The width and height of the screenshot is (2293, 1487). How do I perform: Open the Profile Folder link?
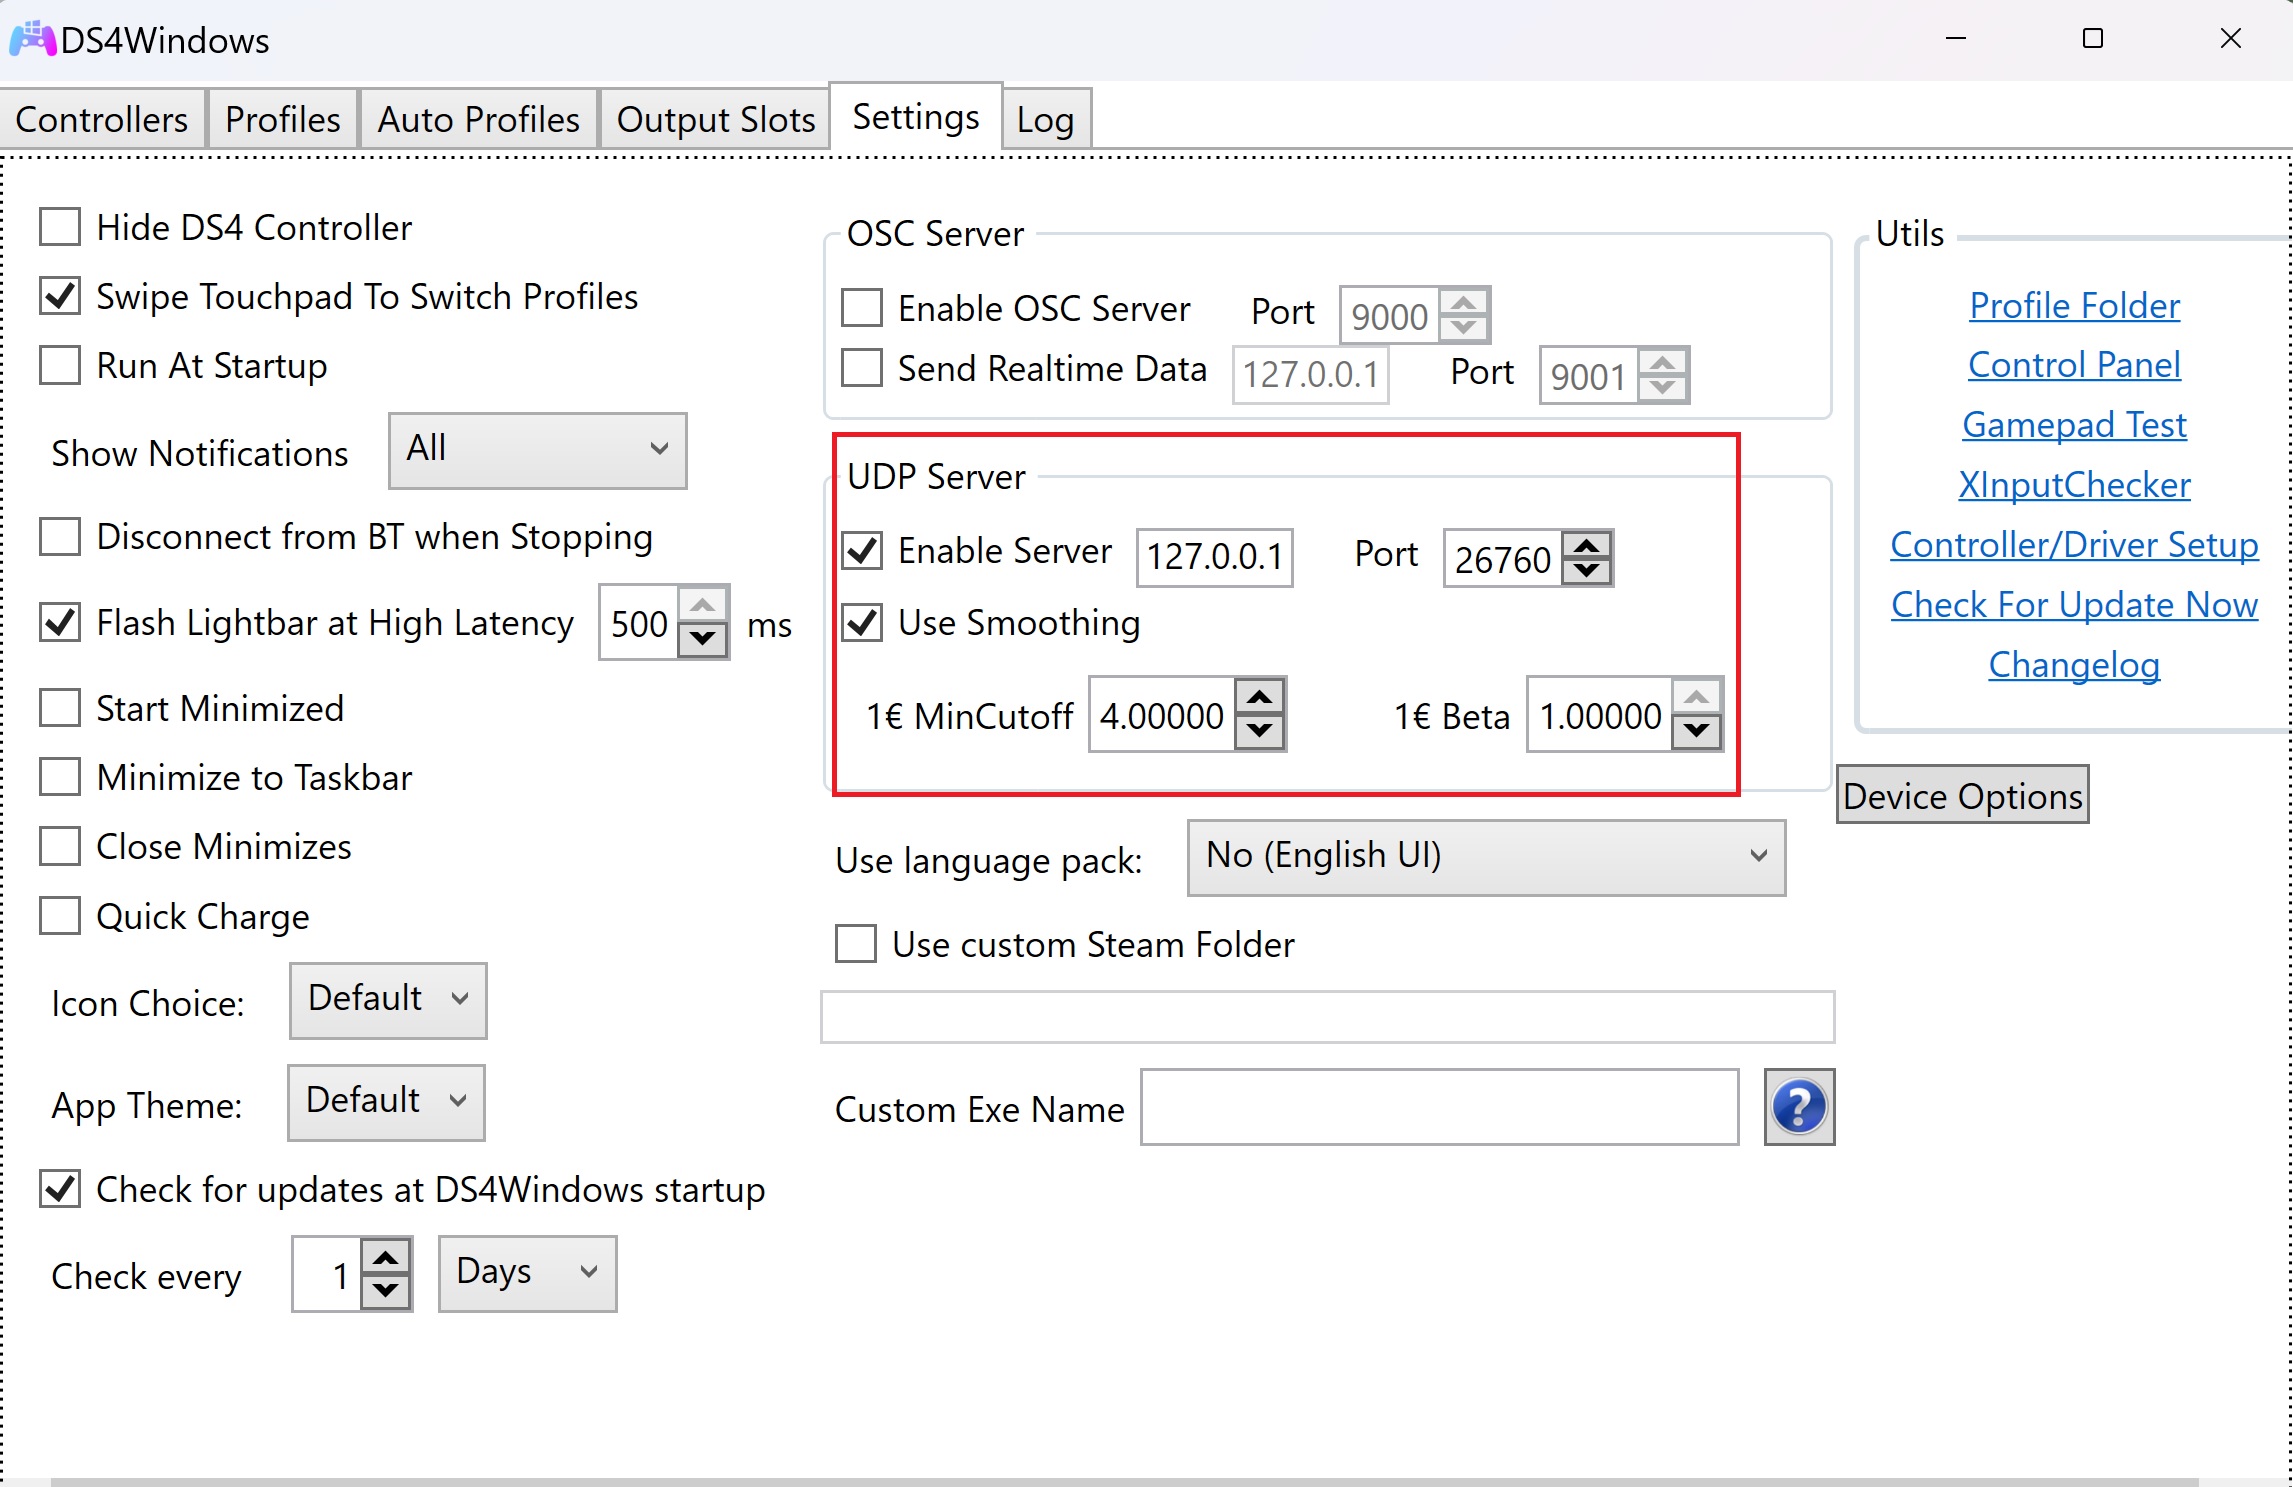2075,305
